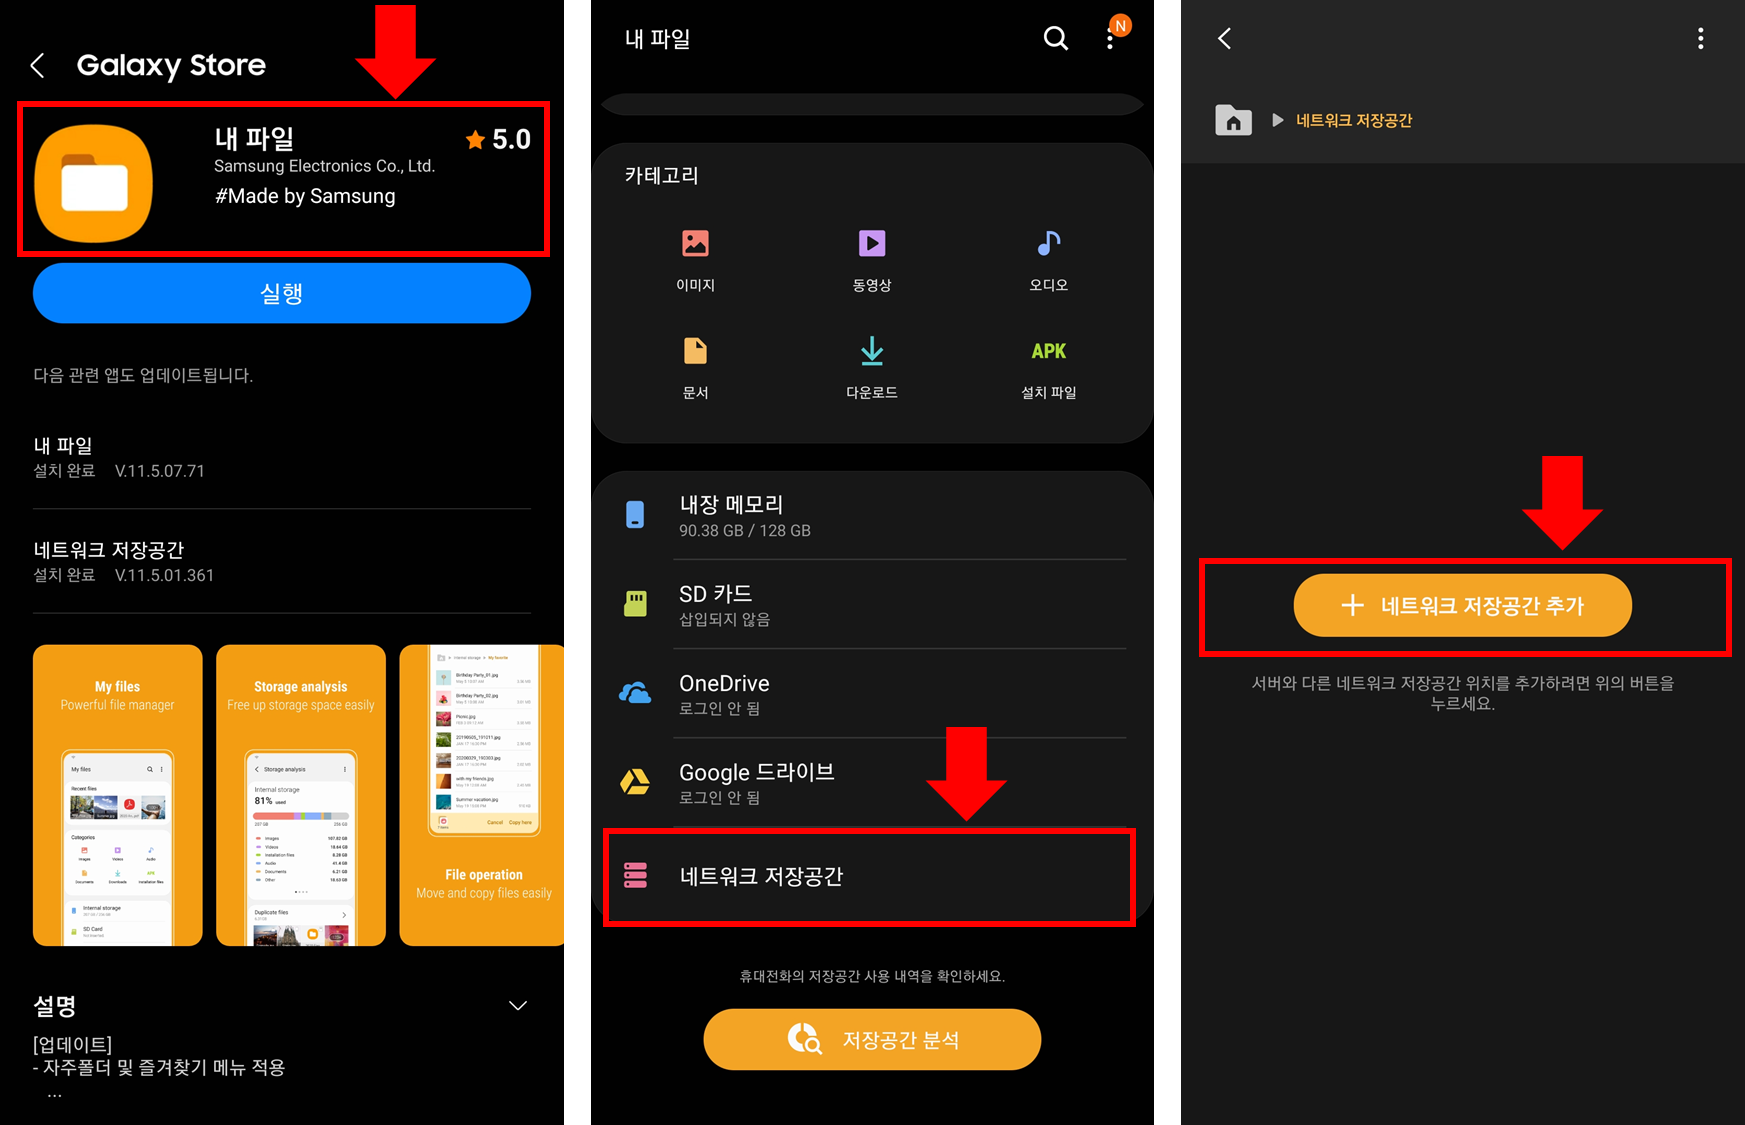Tap the Galaxy Store header title
The width and height of the screenshot is (1745, 1125).
click(x=171, y=66)
